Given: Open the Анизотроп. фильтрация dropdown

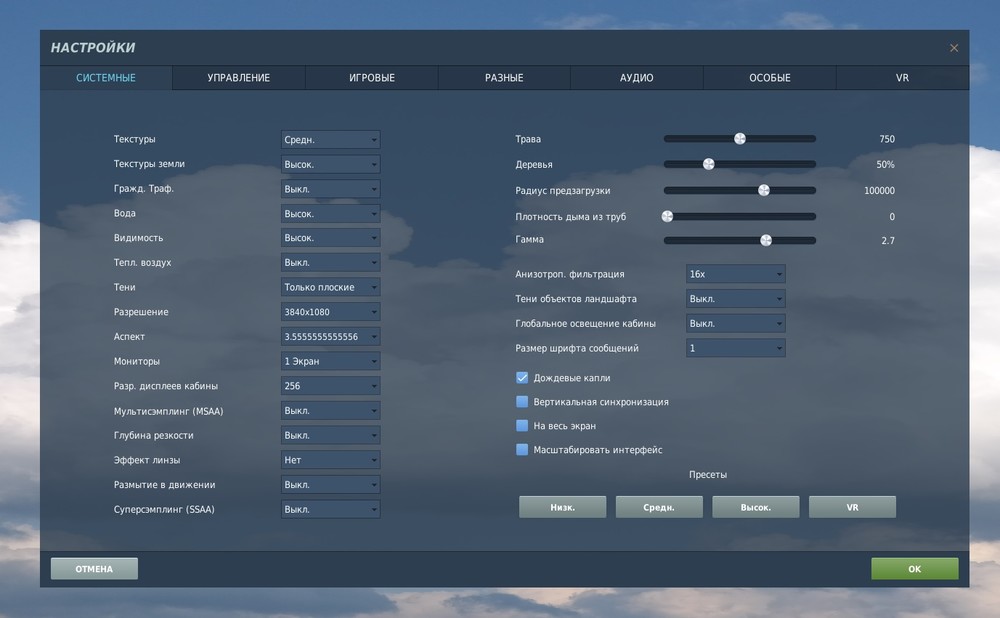Looking at the screenshot, I should tap(735, 274).
